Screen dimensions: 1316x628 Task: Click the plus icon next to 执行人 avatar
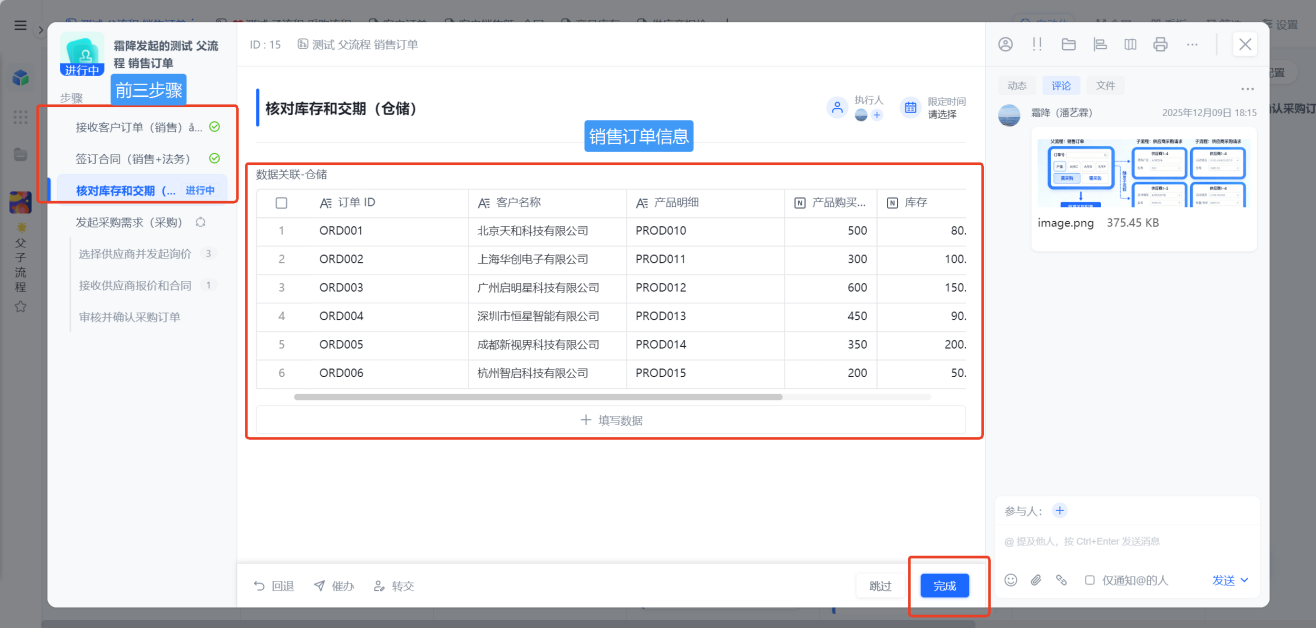point(877,115)
